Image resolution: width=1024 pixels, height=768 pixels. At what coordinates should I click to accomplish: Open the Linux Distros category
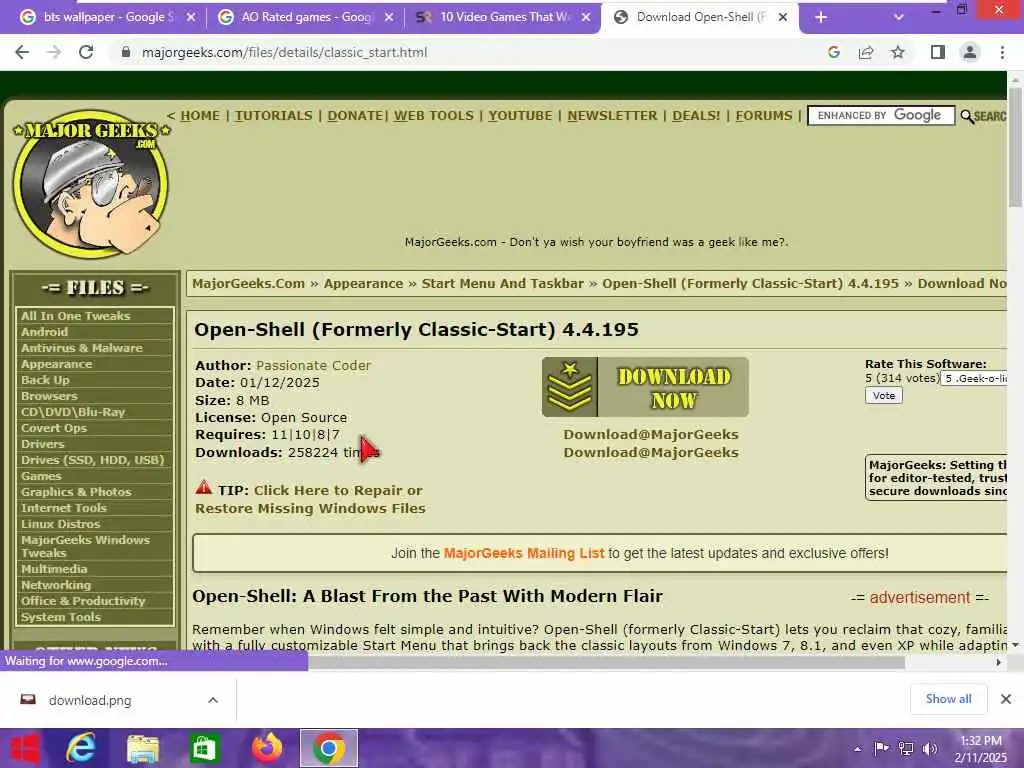point(61,524)
